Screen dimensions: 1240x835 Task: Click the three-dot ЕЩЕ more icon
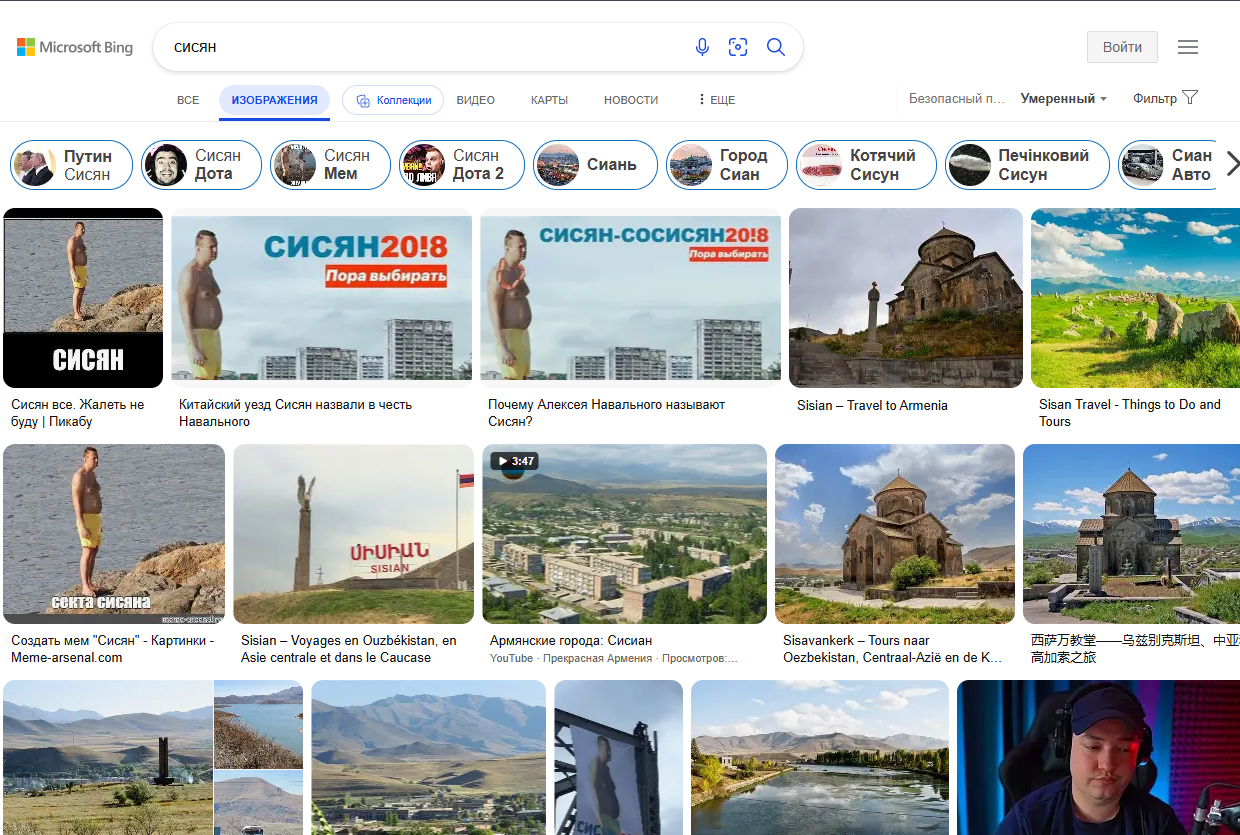click(701, 100)
